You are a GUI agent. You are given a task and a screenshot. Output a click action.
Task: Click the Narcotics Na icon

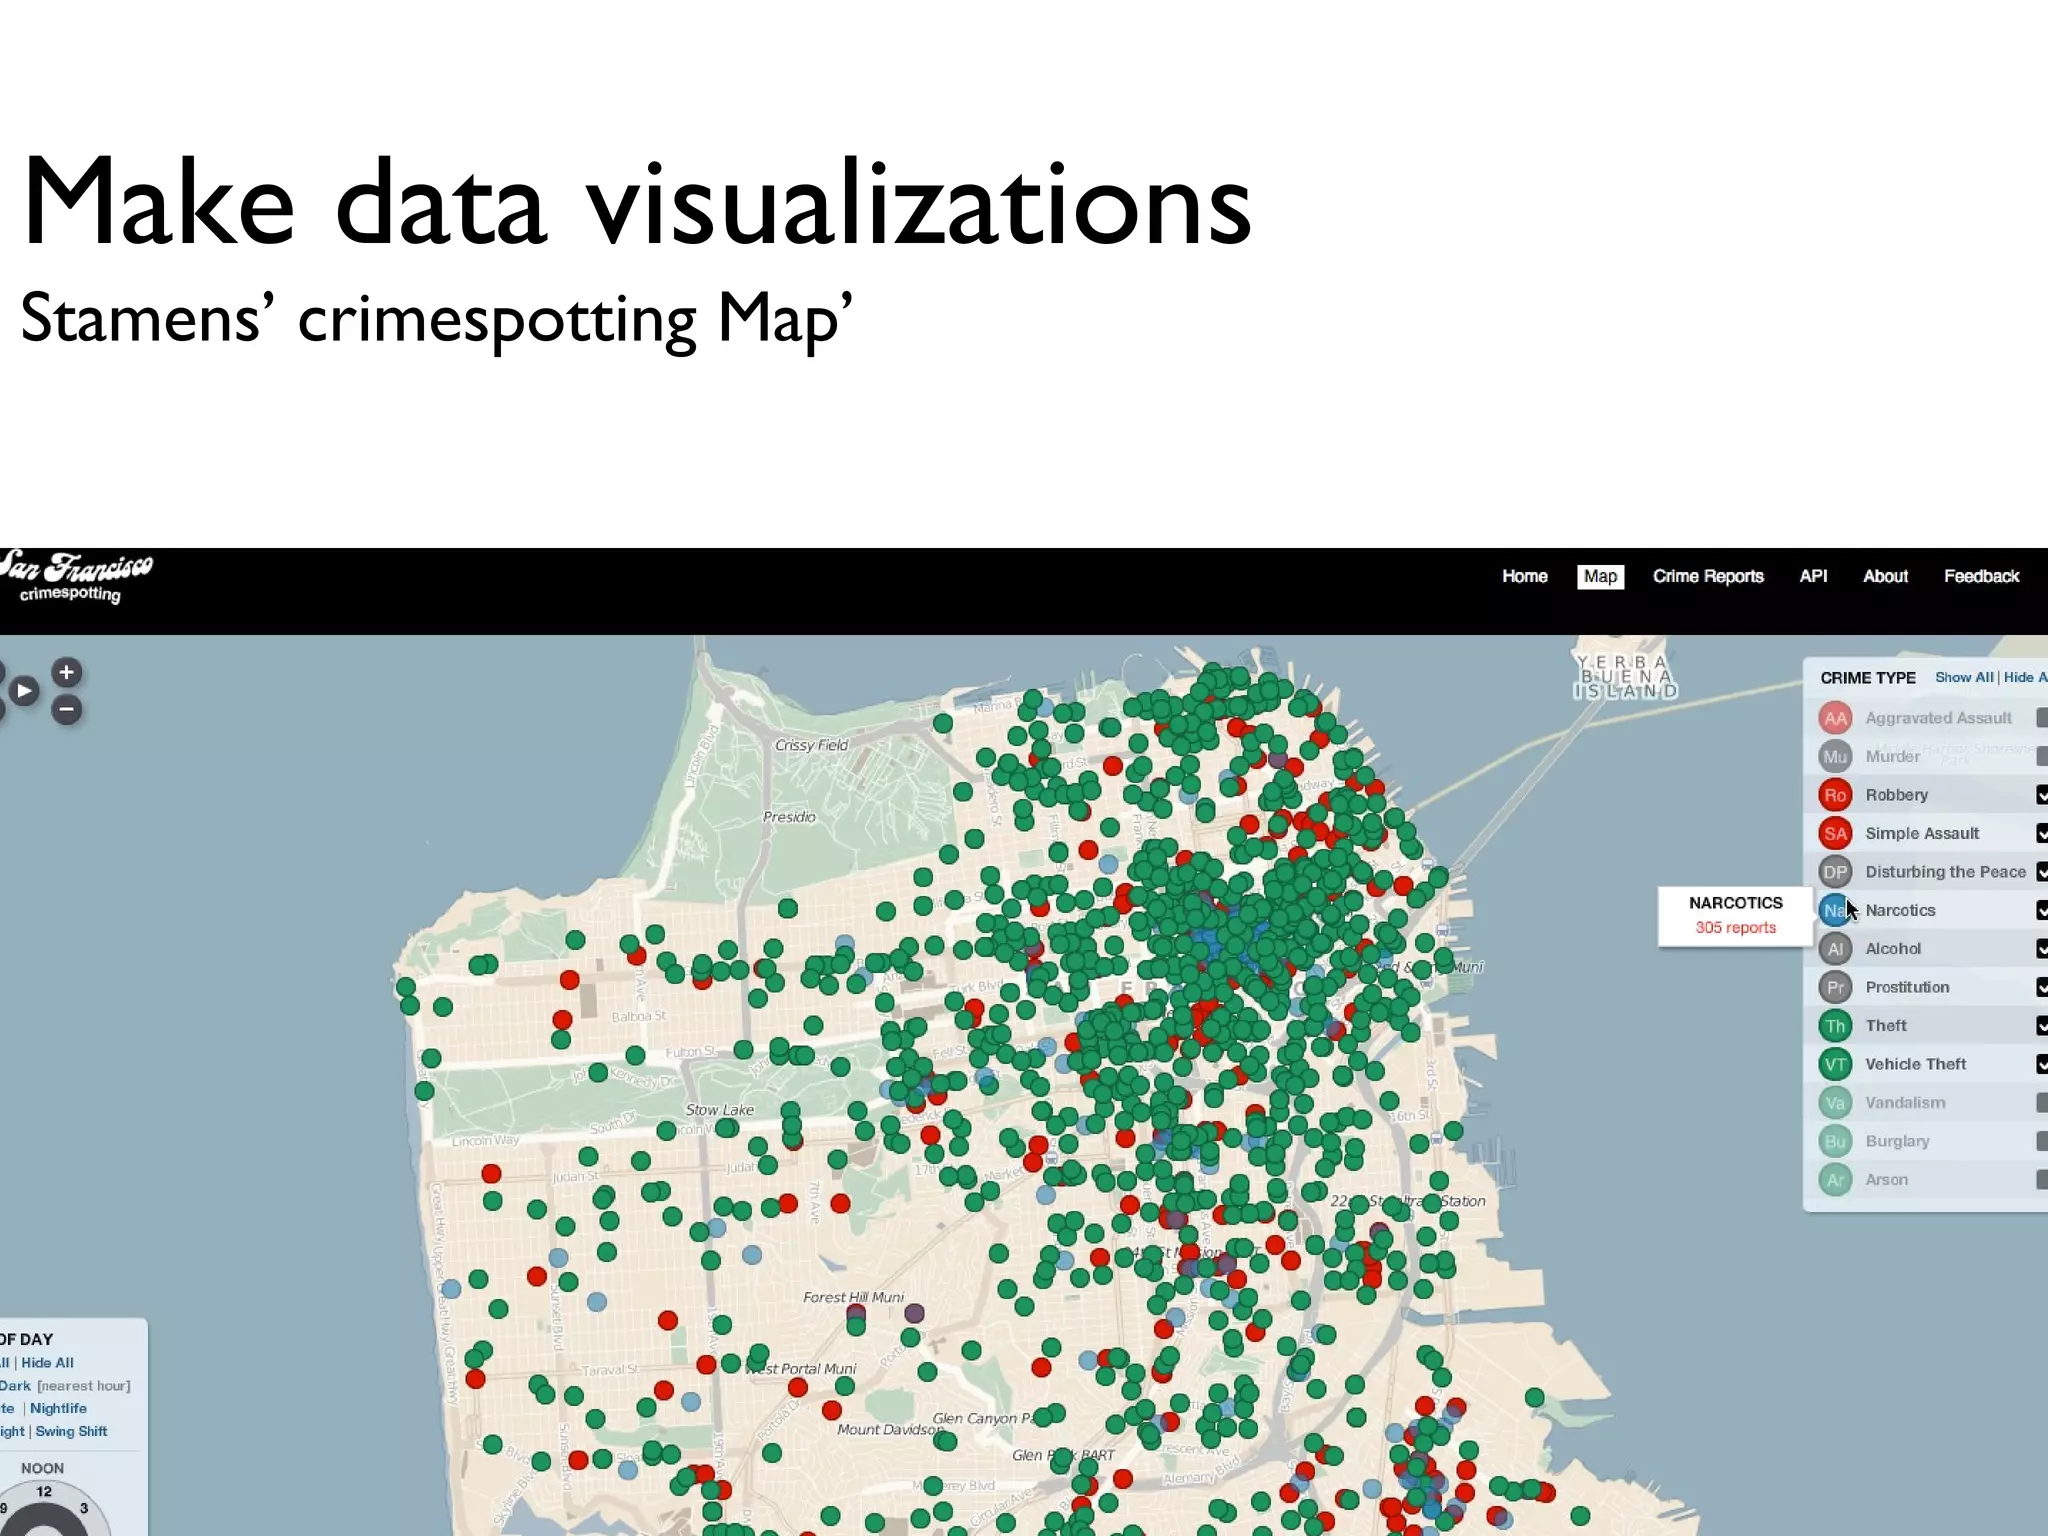[1835, 910]
